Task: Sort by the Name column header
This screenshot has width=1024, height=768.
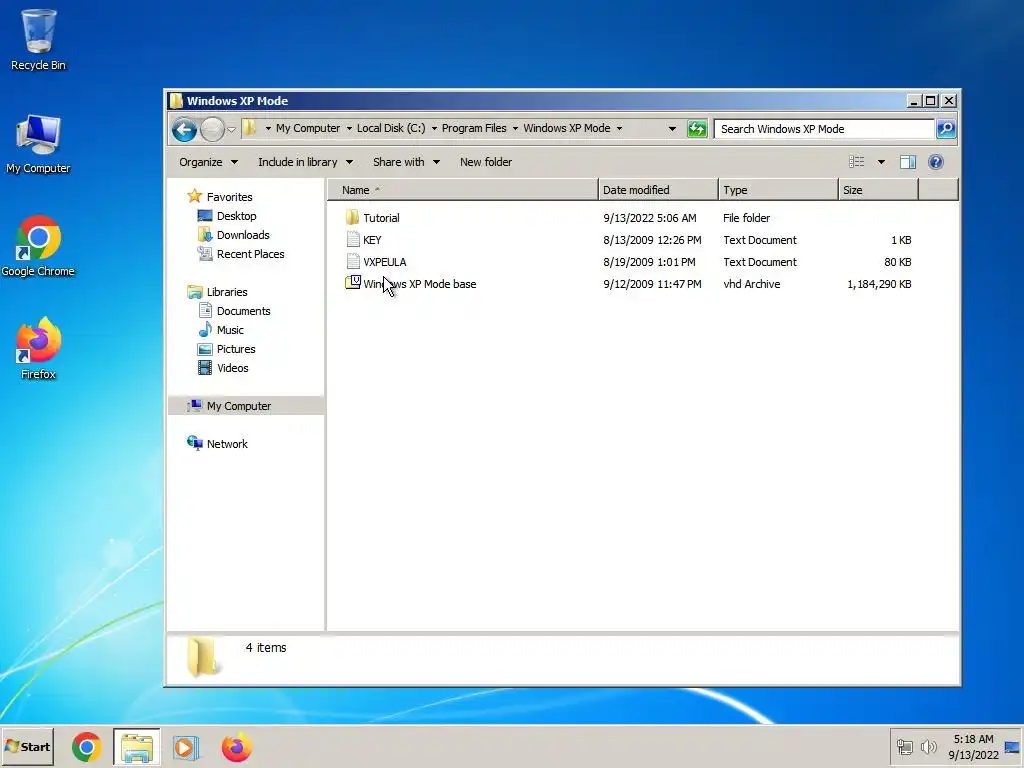Action: click(462, 190)
